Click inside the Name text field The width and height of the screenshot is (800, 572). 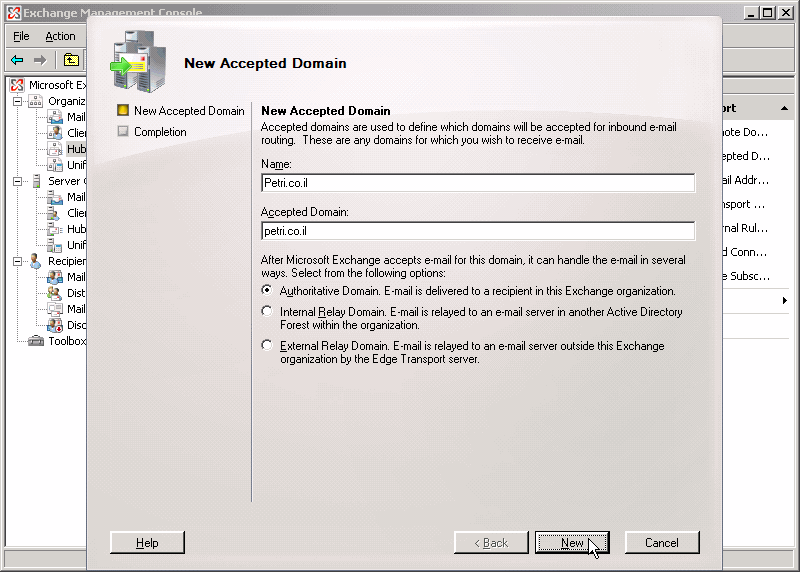point(478,183)
